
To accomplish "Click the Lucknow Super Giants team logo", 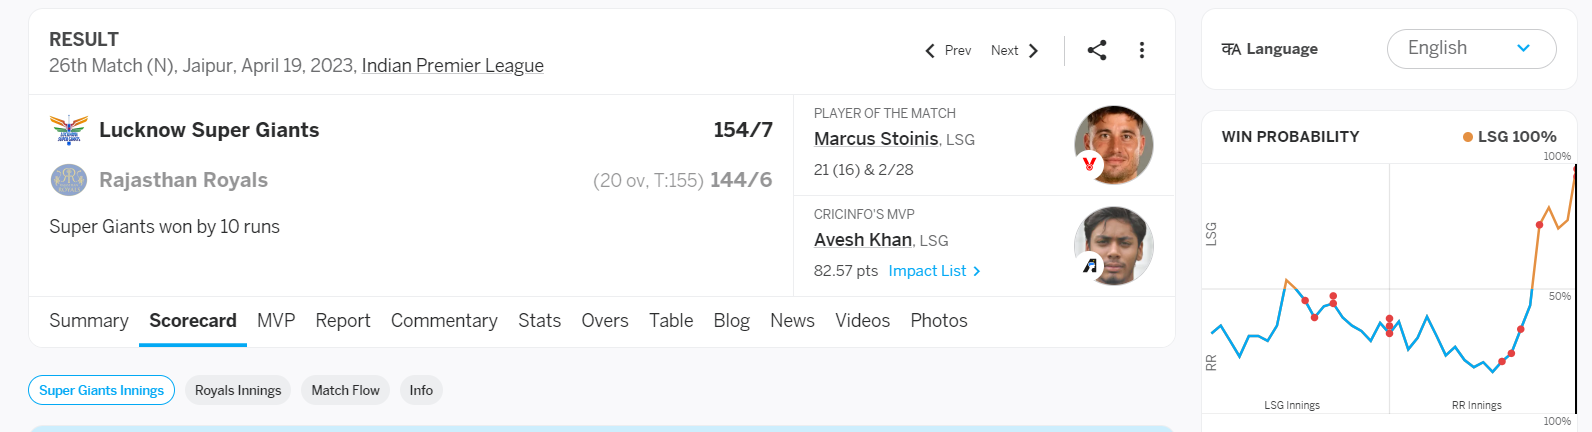I will (69, 130).
